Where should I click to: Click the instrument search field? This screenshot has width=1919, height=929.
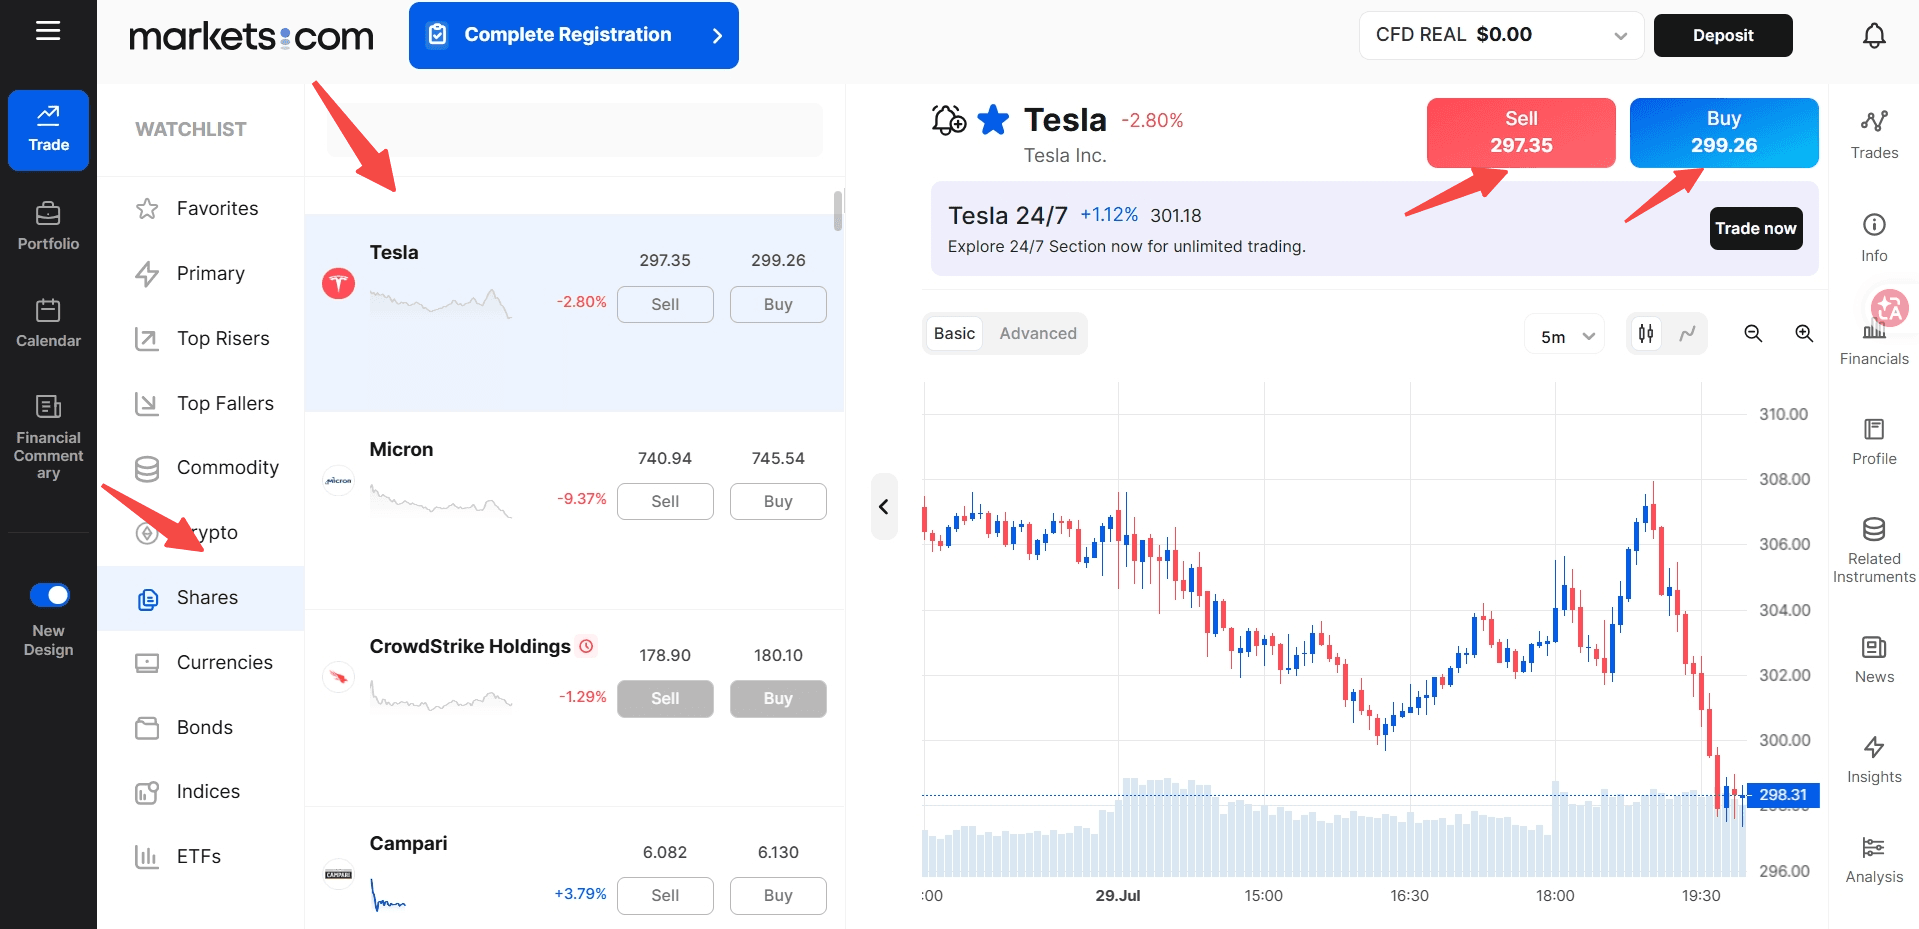coord(574,129)
